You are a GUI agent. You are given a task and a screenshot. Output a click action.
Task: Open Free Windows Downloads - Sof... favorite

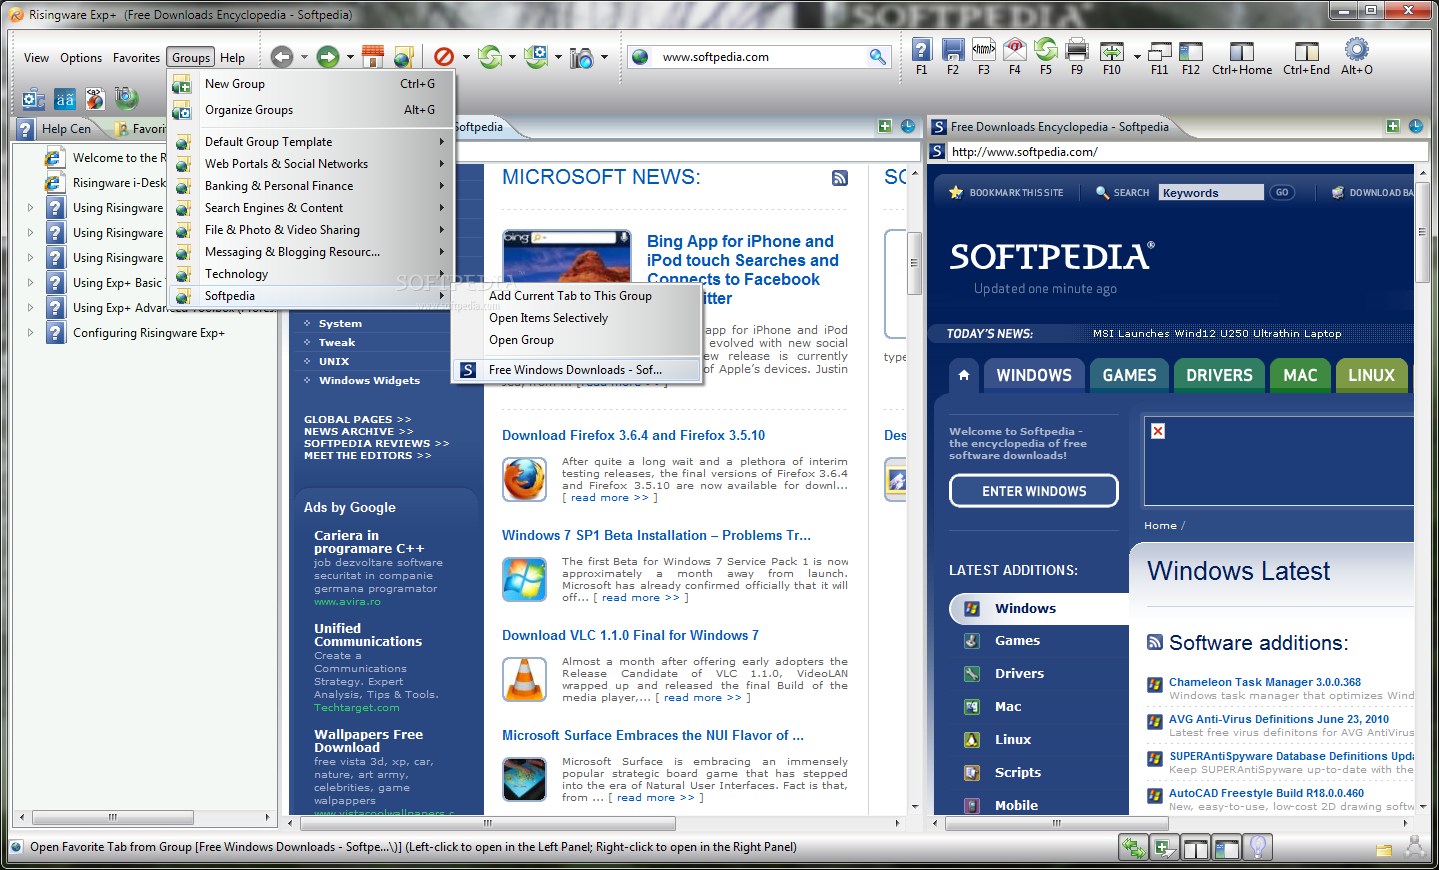576,370
